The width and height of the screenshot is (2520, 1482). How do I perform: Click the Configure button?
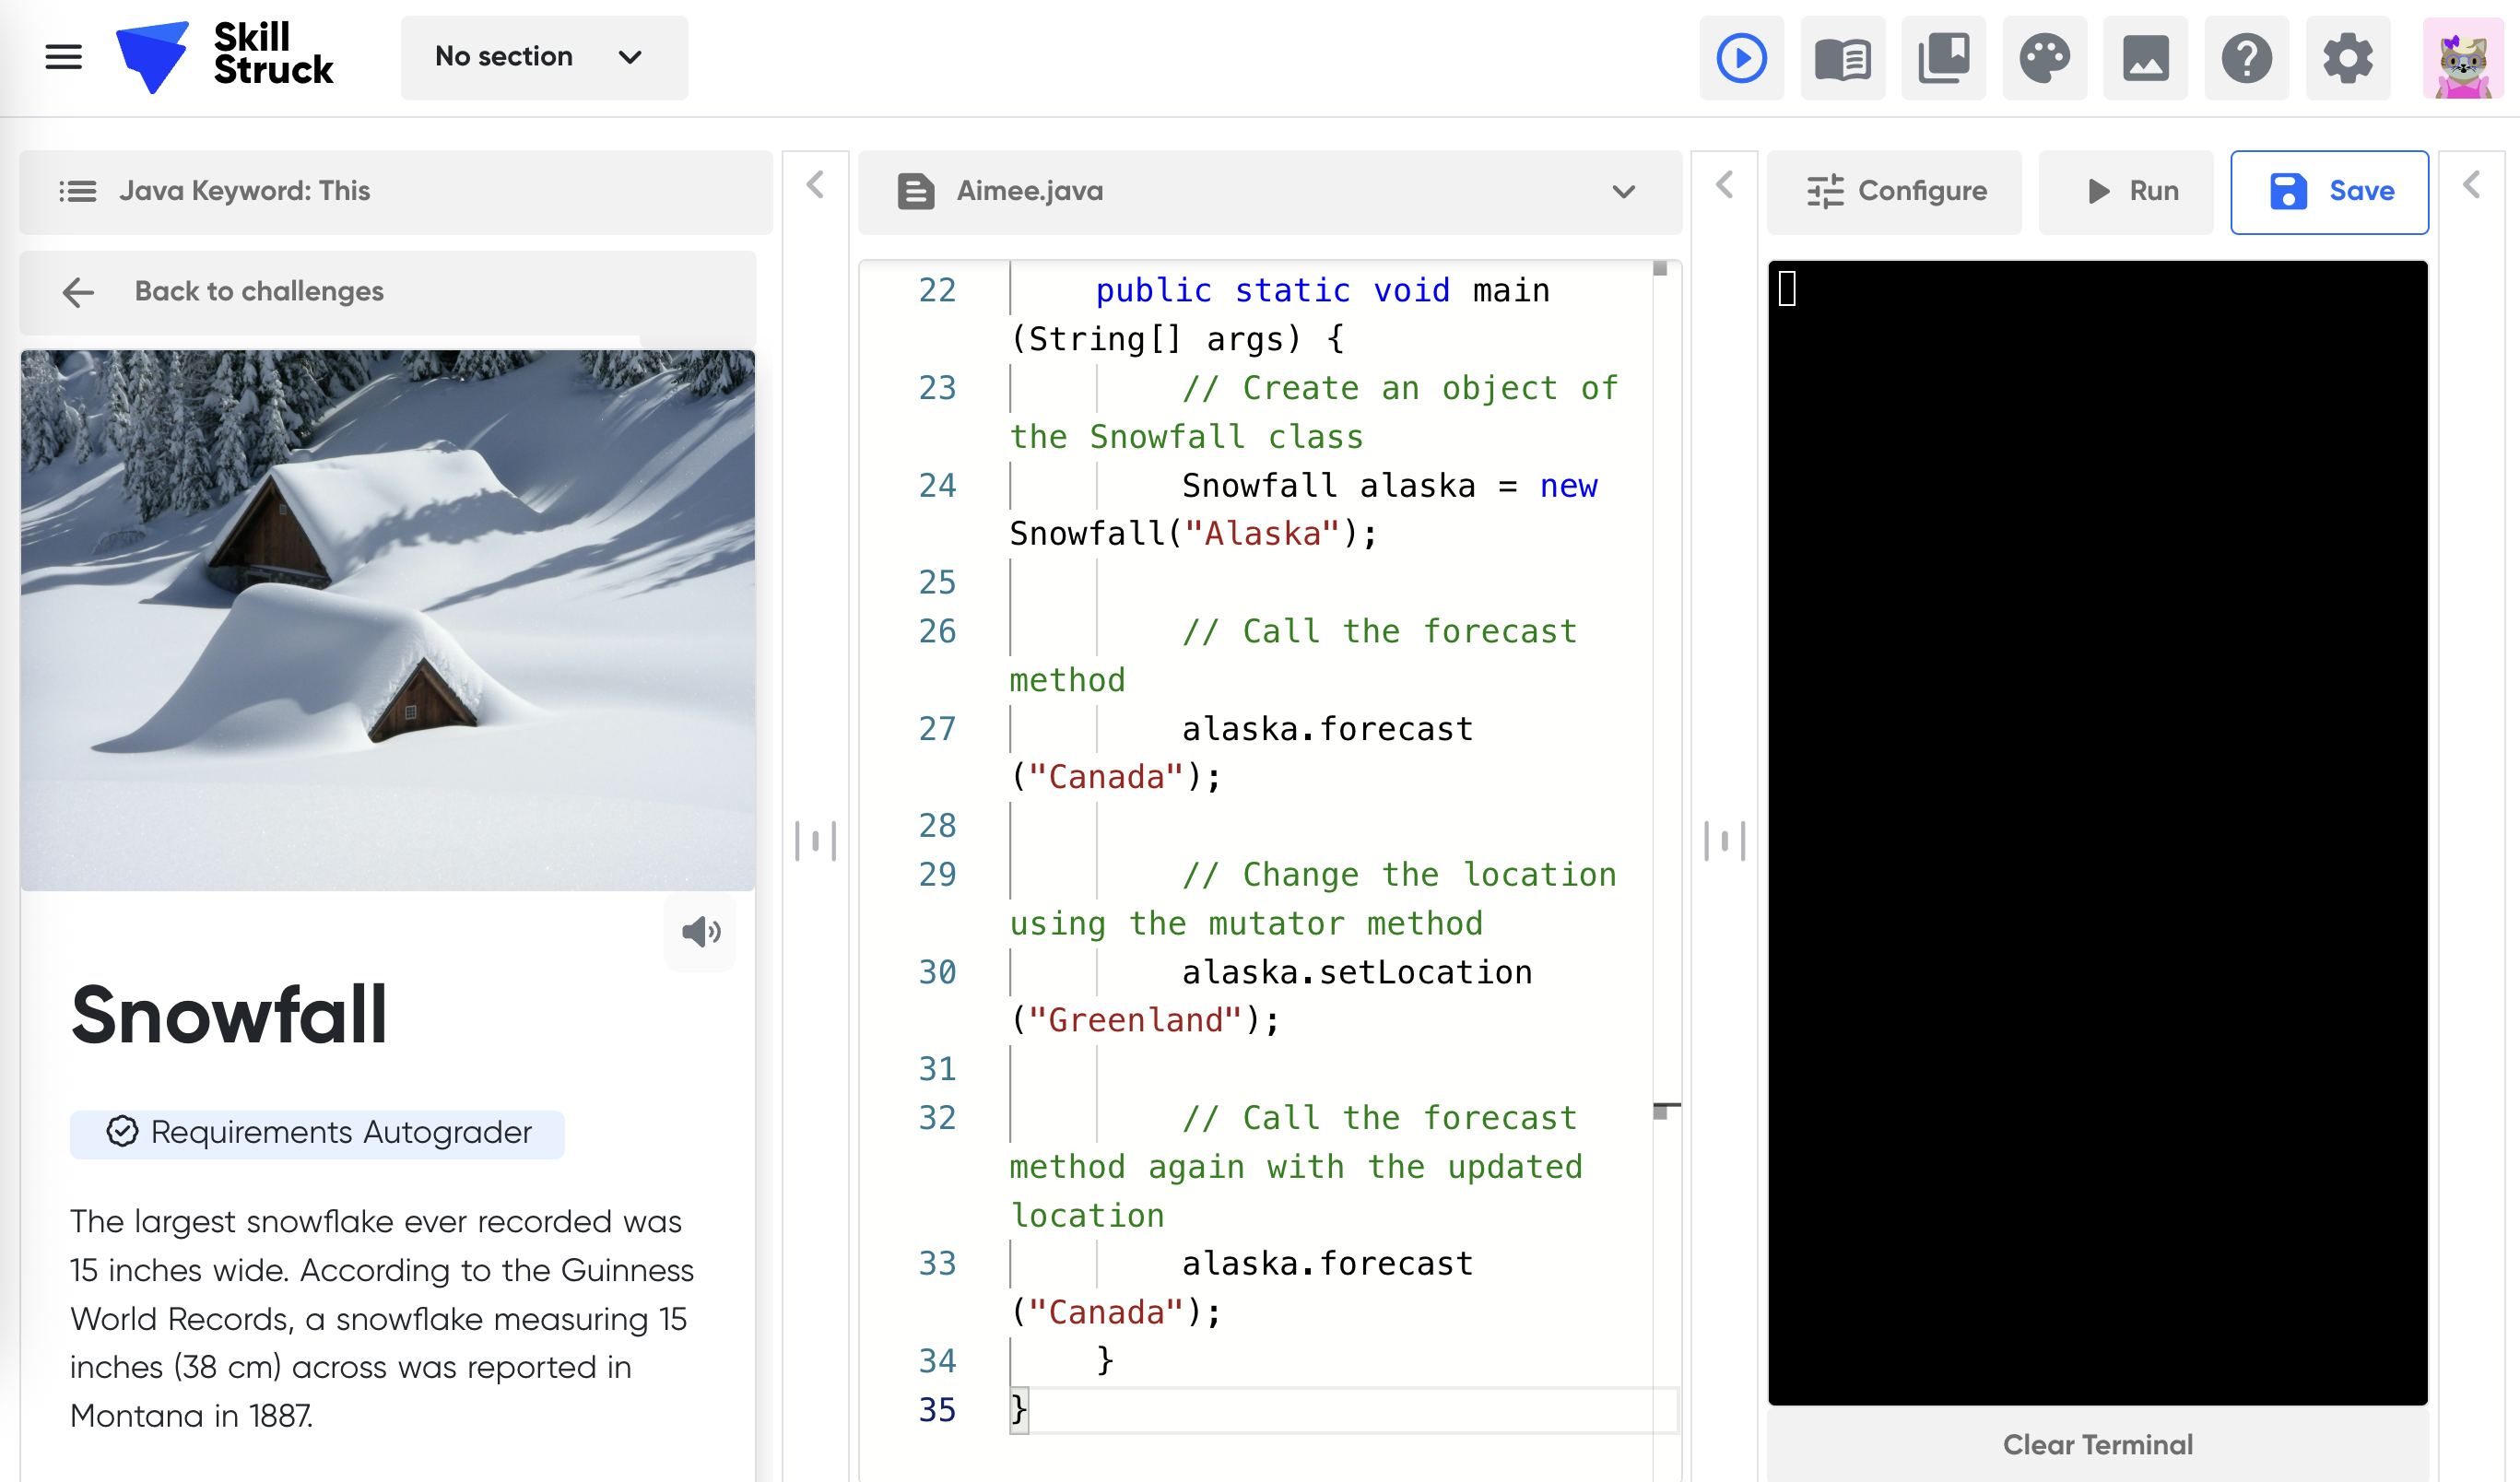click(x=1895, y=191)
